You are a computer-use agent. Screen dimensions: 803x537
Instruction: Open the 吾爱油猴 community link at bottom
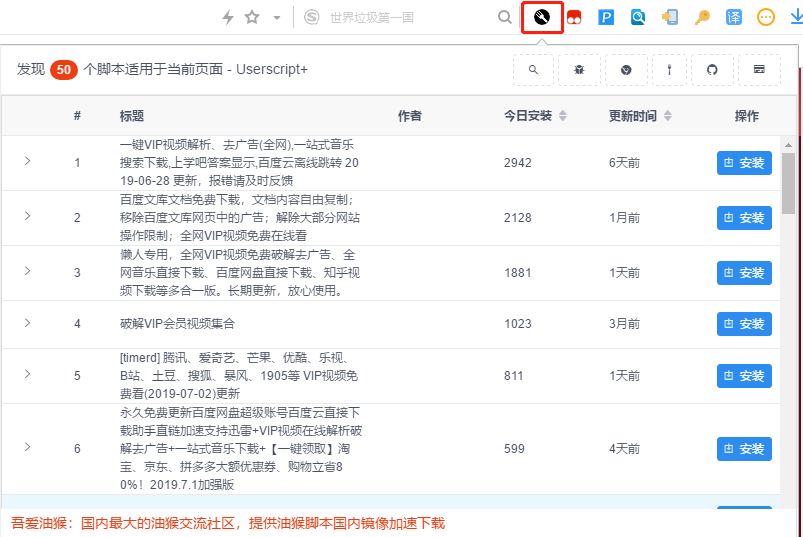(228, 523)
